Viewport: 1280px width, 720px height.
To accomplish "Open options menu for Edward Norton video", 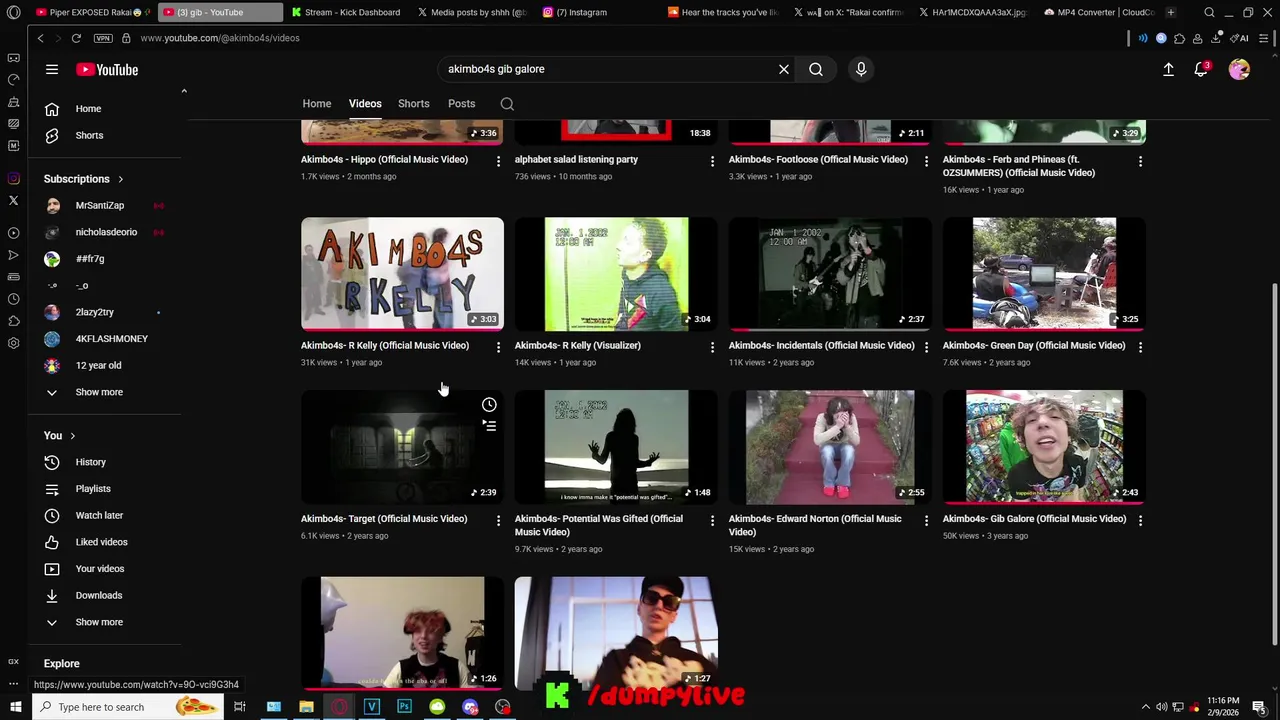I will pyautogui.click(x=926, y=520).
